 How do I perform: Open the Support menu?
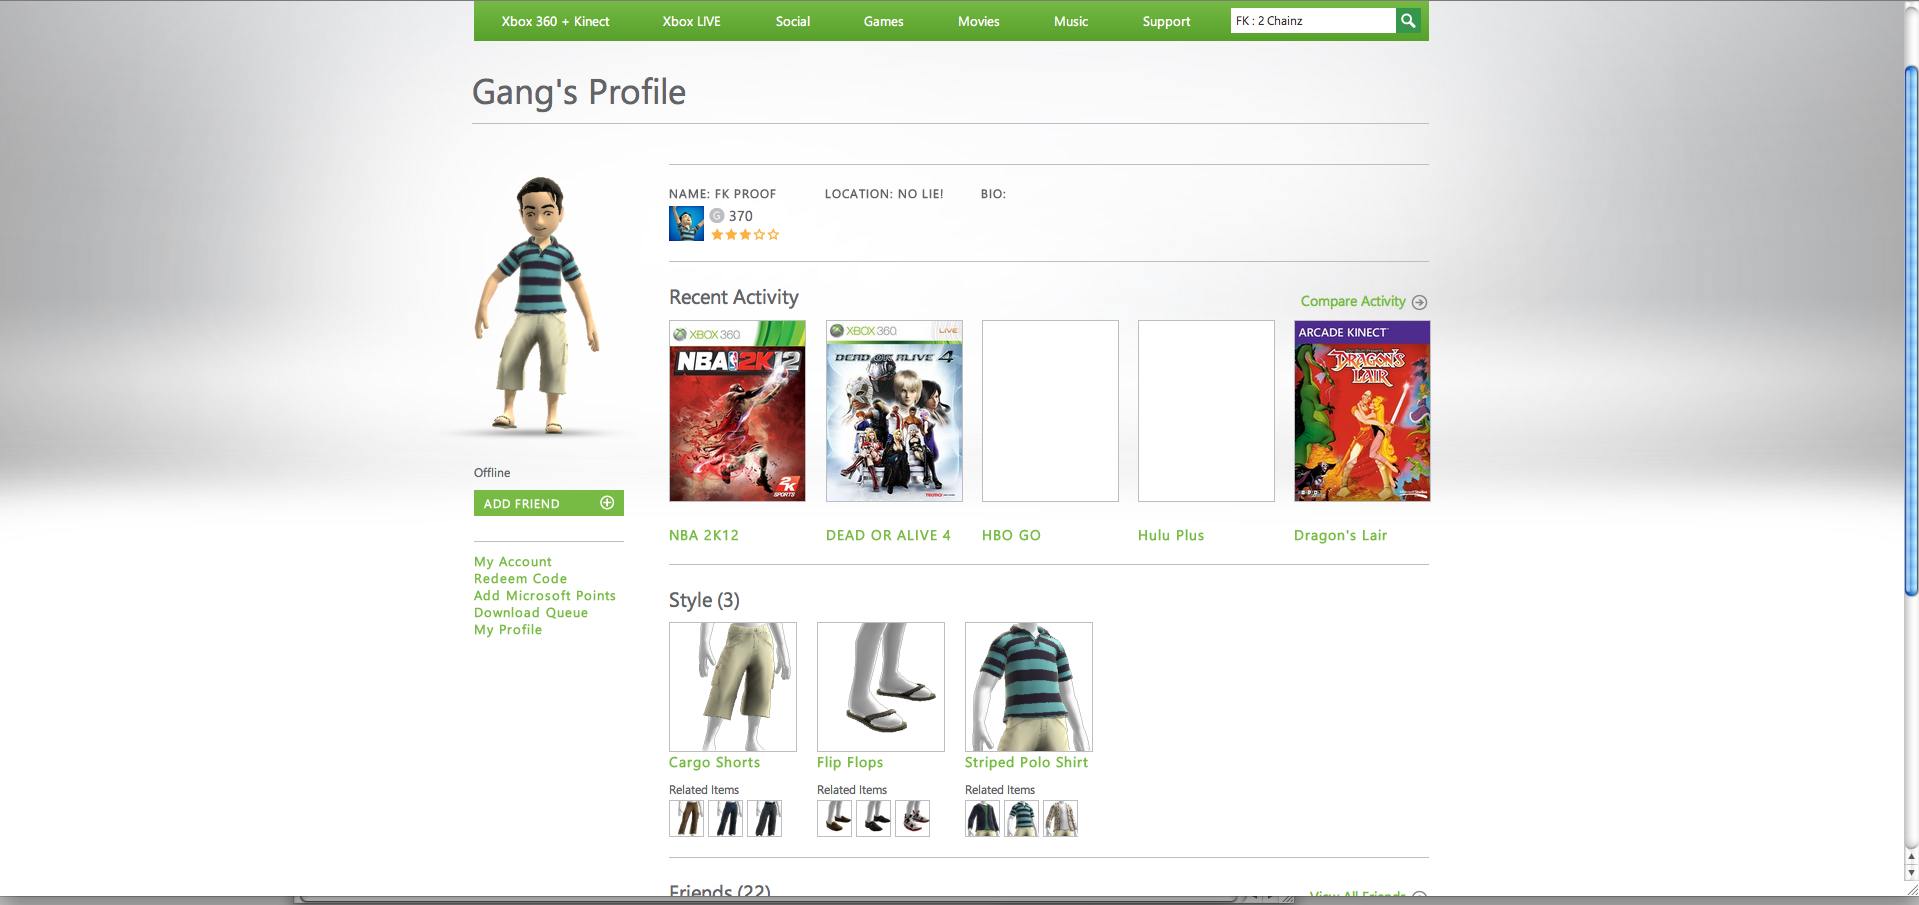pos(1166,21)
